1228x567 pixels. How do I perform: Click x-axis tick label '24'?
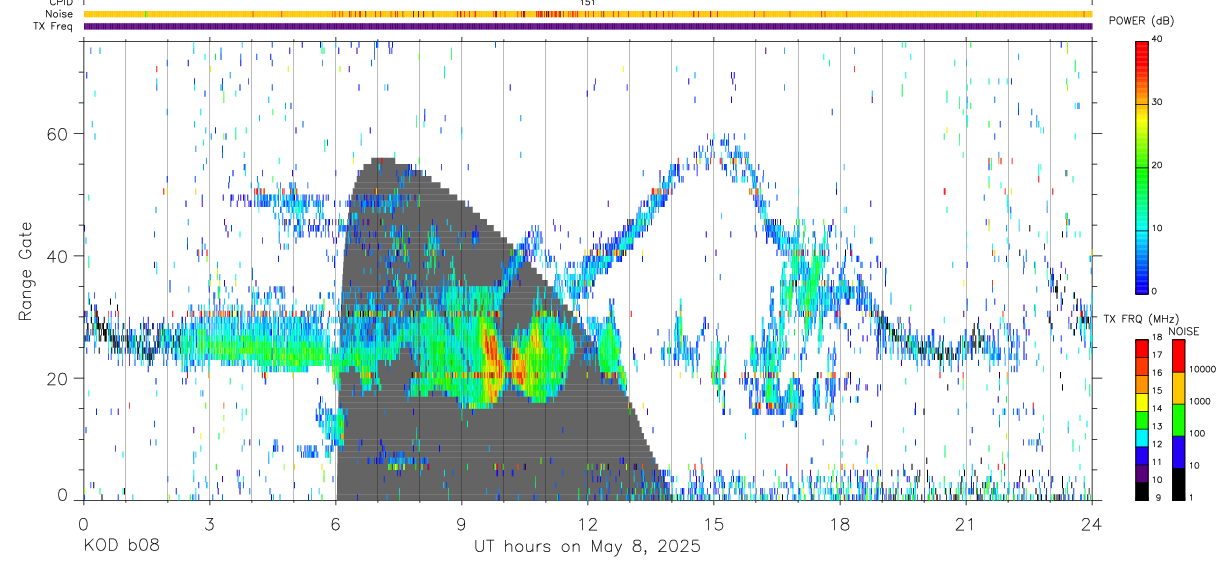pyautogui.click(x=1091, y=523)
